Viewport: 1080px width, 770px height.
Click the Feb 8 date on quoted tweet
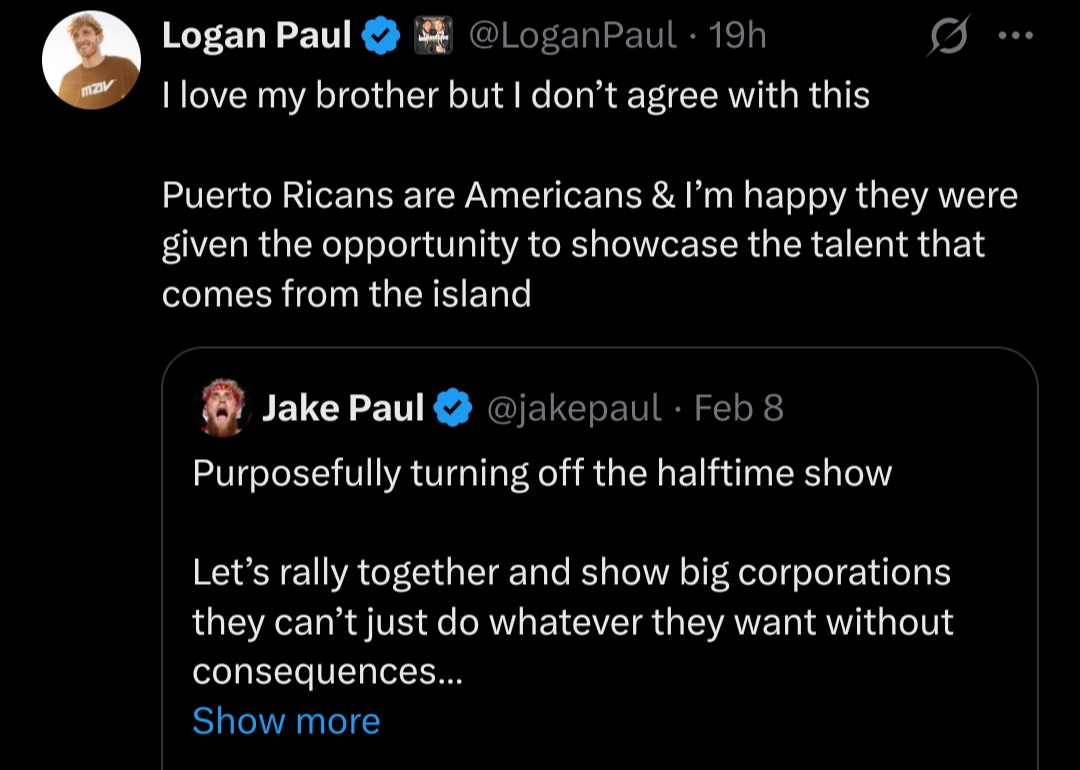pos(739,408)
